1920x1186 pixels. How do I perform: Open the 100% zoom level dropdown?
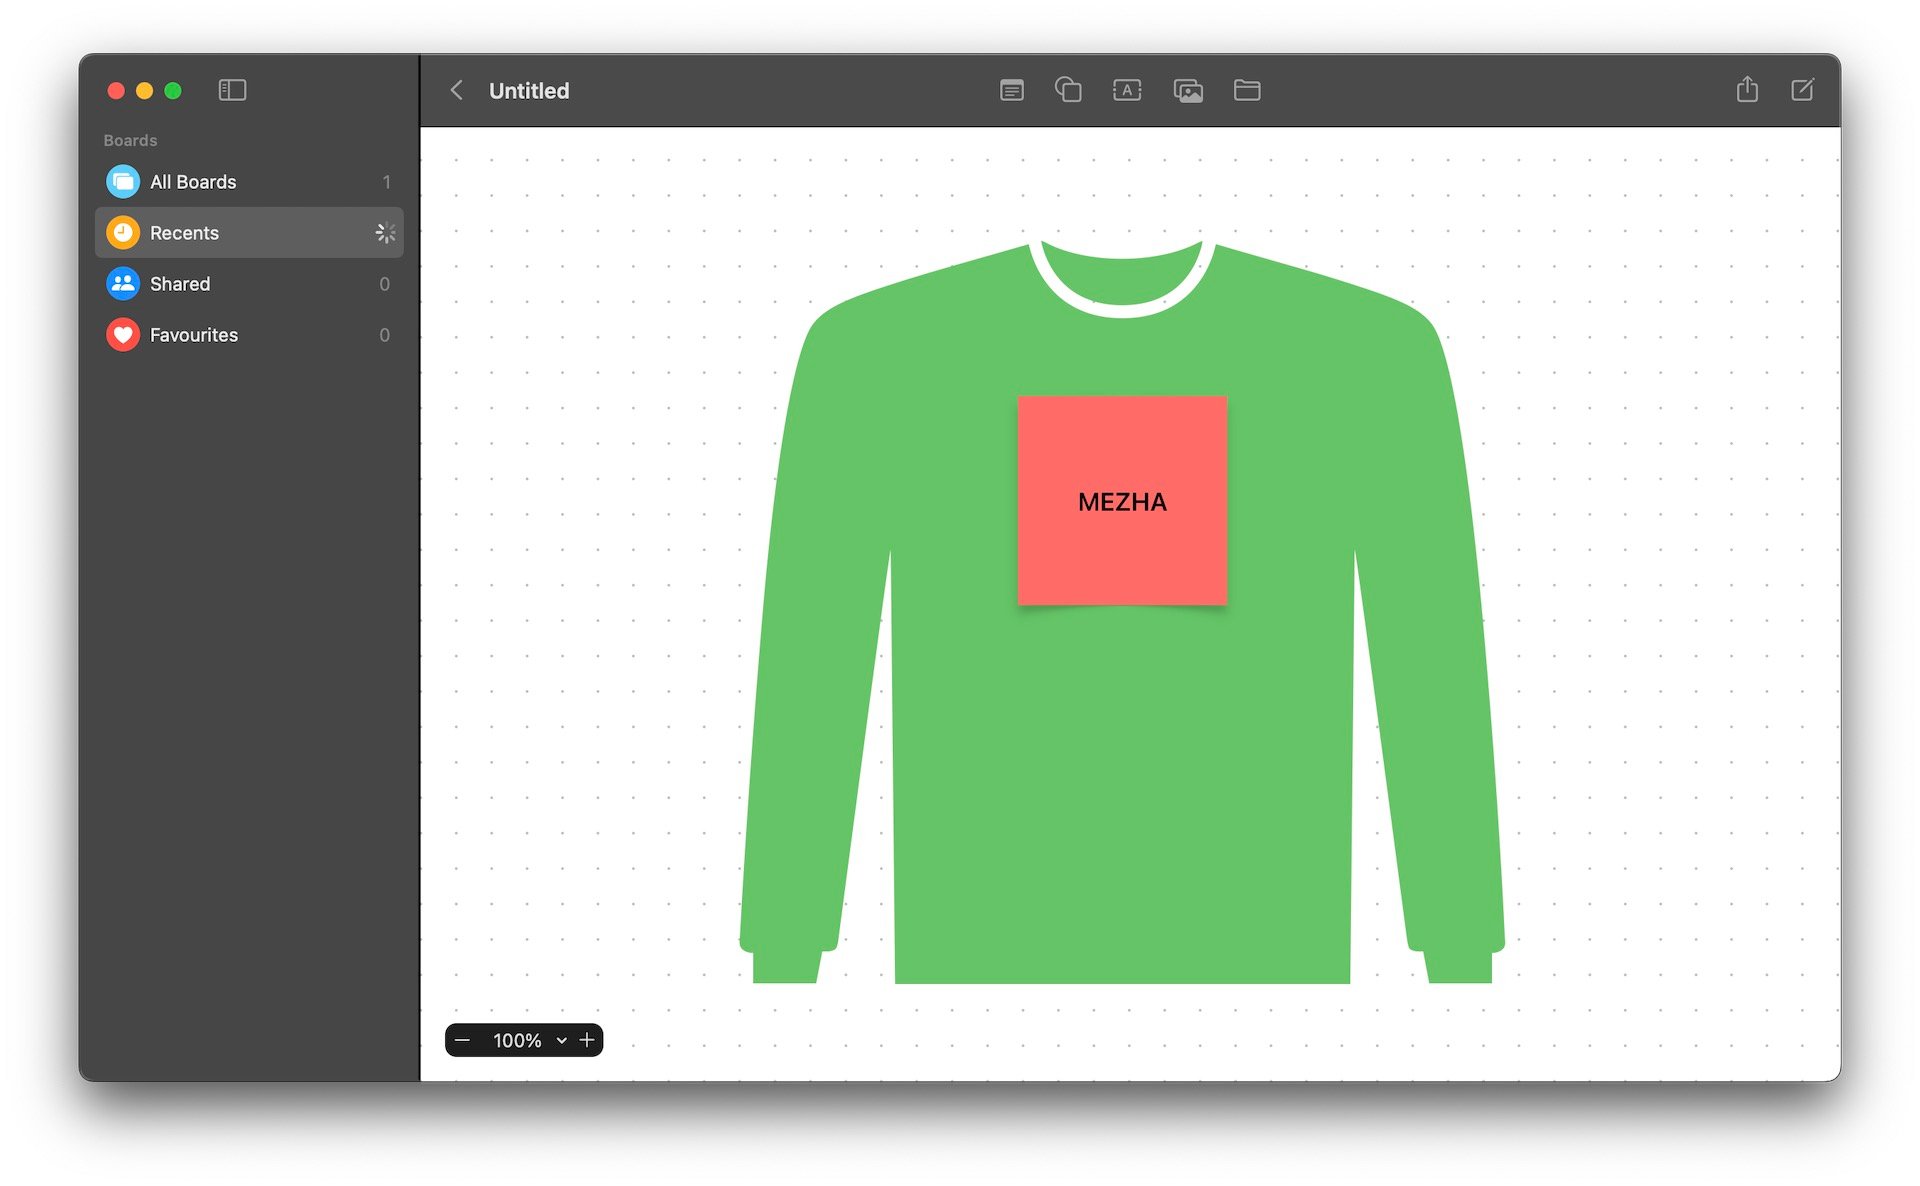tap(529, 1040)
